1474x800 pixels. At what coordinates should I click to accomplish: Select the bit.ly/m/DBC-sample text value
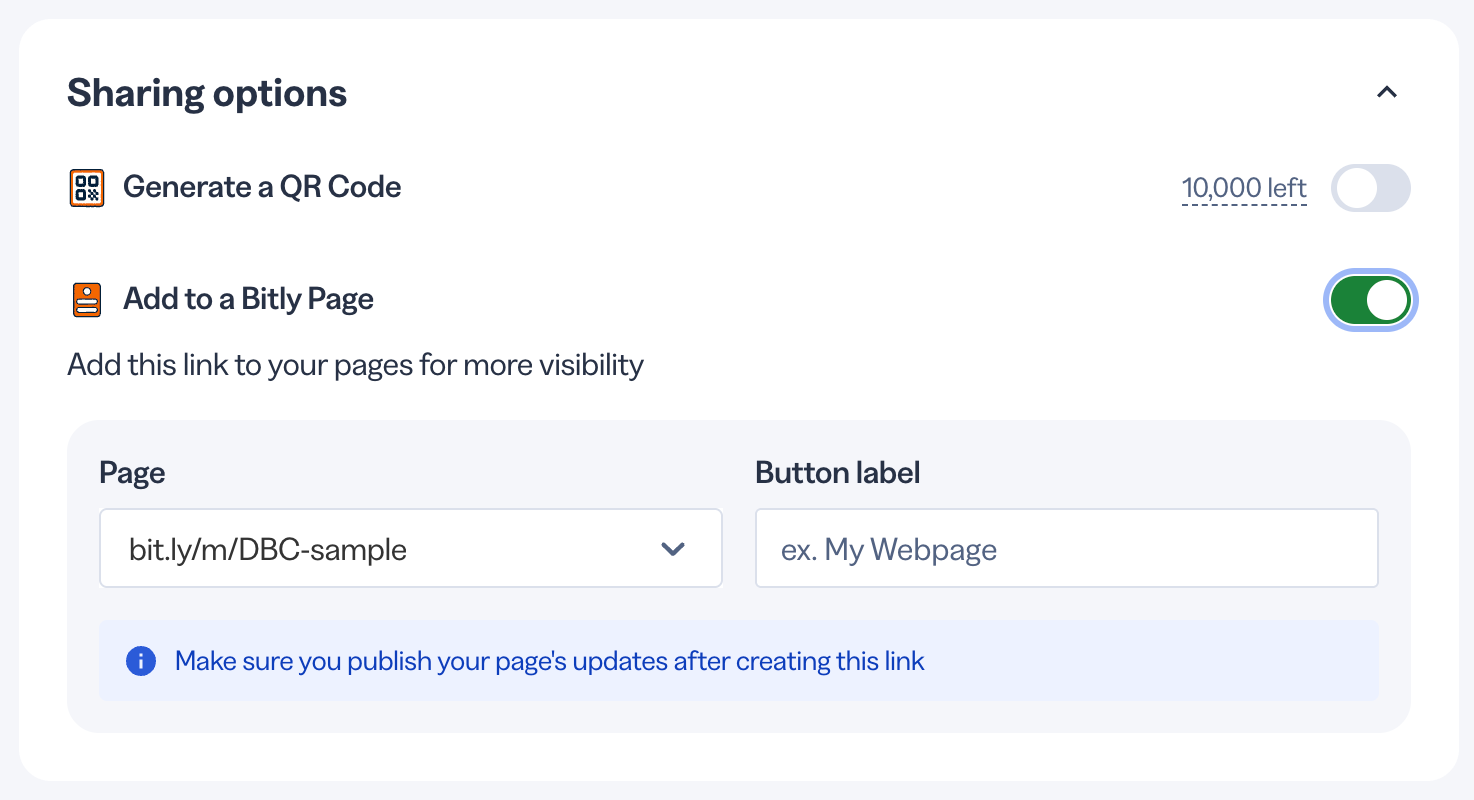268,549
